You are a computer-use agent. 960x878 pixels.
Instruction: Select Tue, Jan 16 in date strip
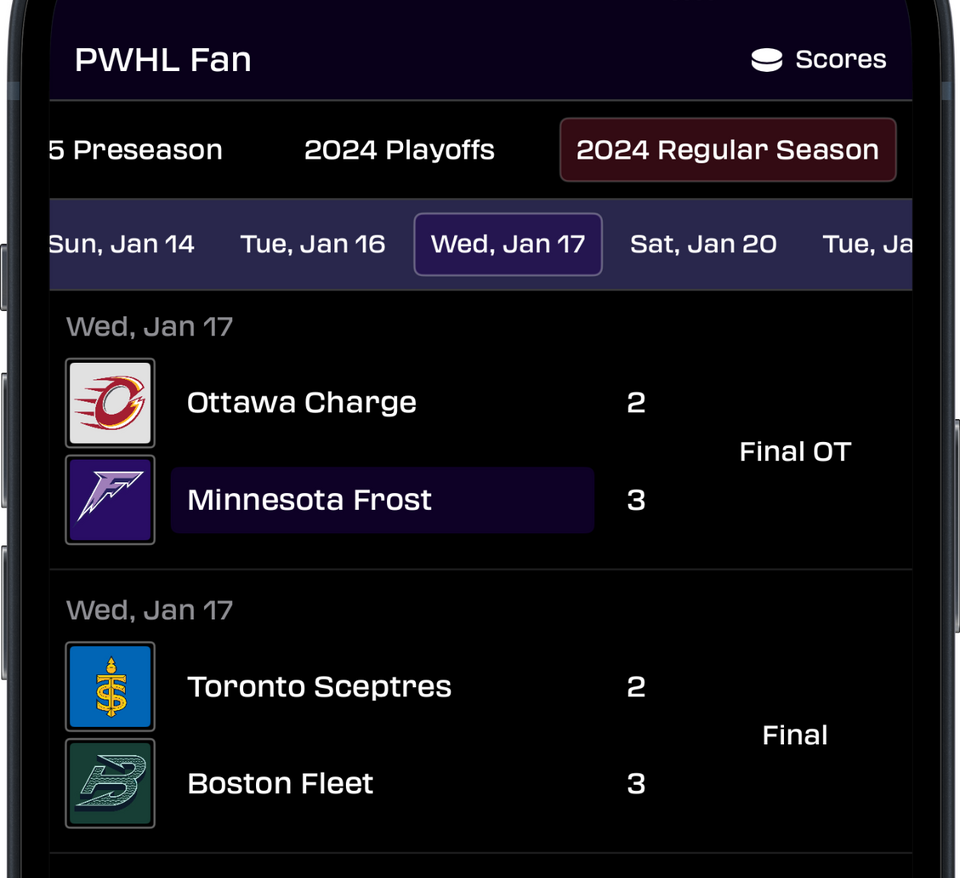[313, 244]
